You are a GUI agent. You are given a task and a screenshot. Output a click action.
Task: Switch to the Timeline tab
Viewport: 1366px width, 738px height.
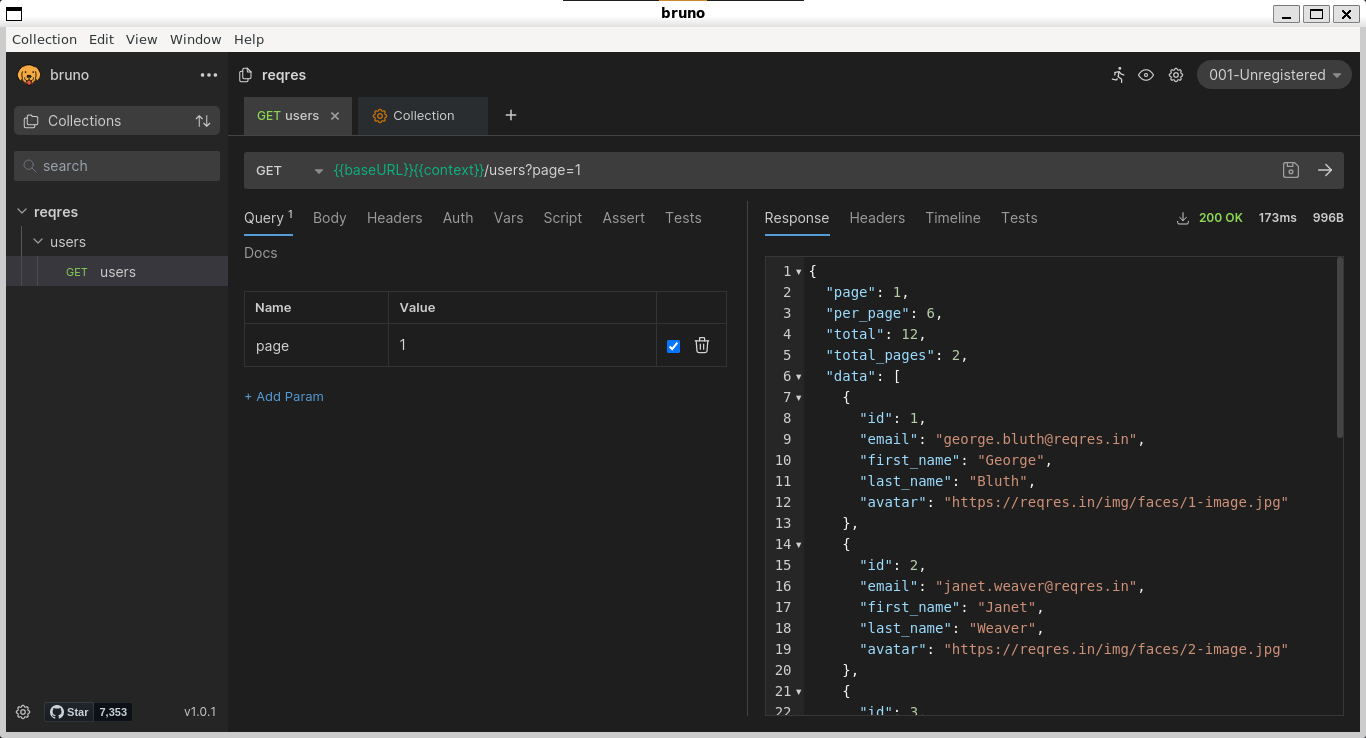pos(952,217)
